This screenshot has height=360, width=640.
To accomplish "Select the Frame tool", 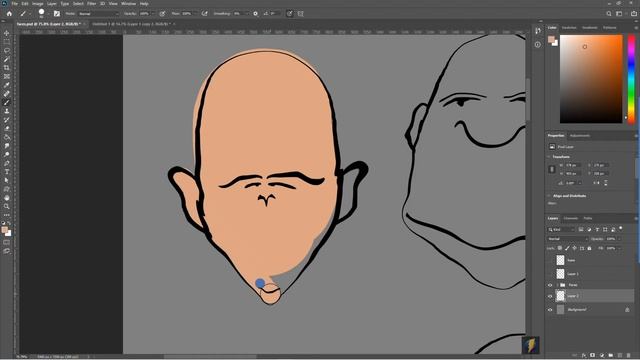I will pos(7,76).
